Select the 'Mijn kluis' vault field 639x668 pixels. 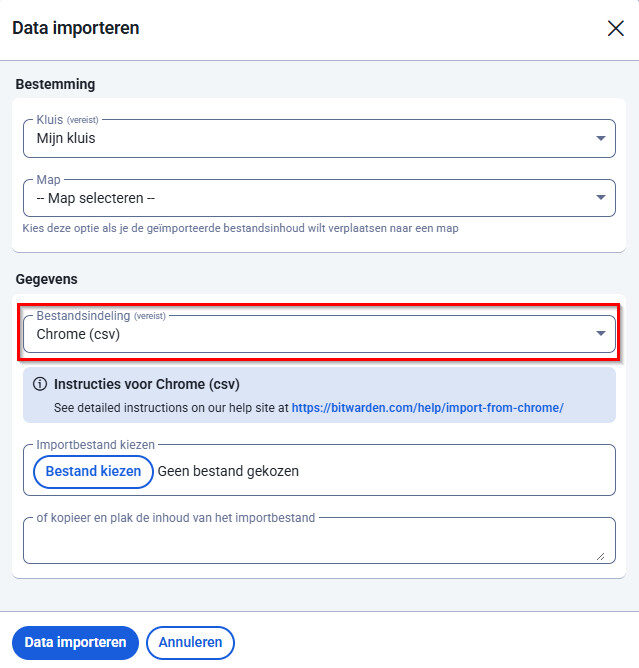(x=300, y=139)
